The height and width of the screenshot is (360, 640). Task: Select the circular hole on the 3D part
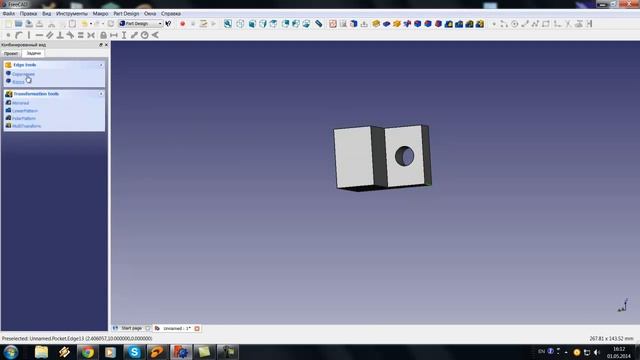[404, 156]
